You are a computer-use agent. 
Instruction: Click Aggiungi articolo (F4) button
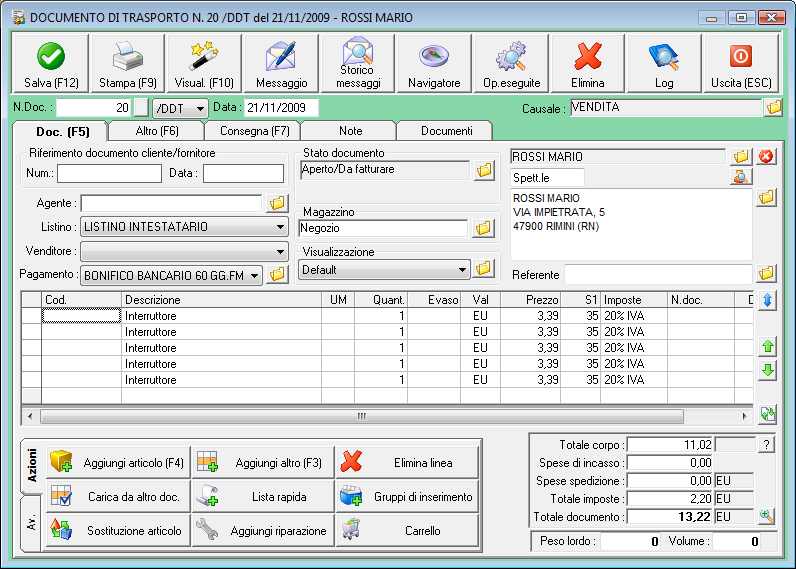(117, 462)
